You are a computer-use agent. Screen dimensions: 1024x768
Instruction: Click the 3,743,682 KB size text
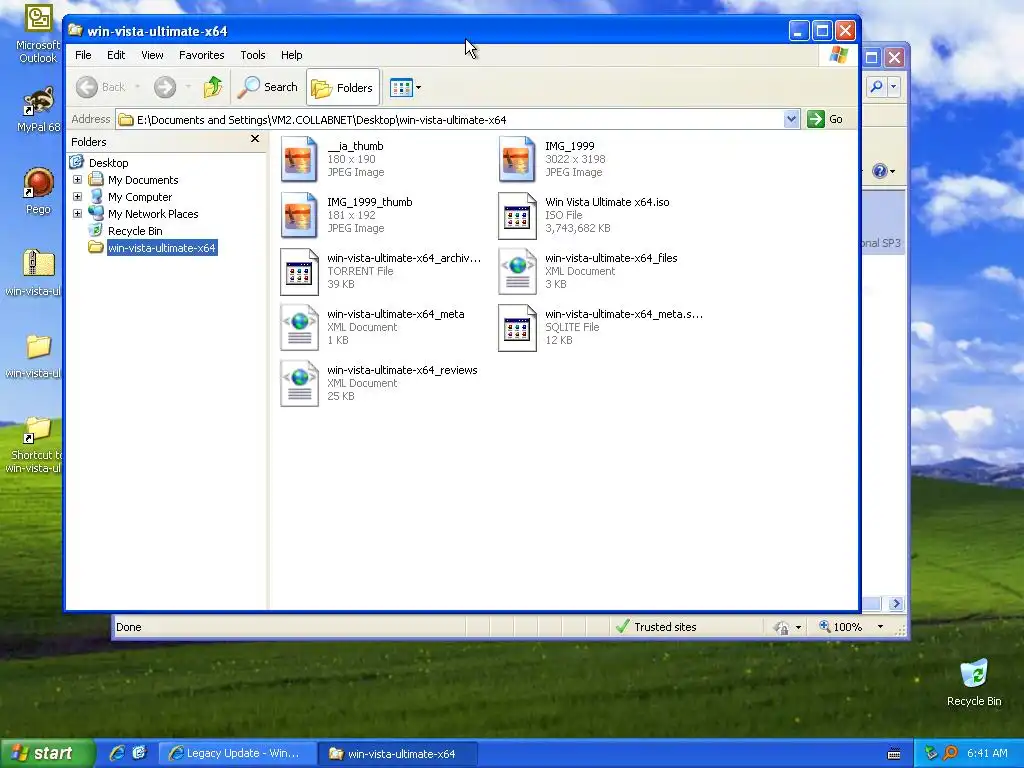click(x=577, y=228)
